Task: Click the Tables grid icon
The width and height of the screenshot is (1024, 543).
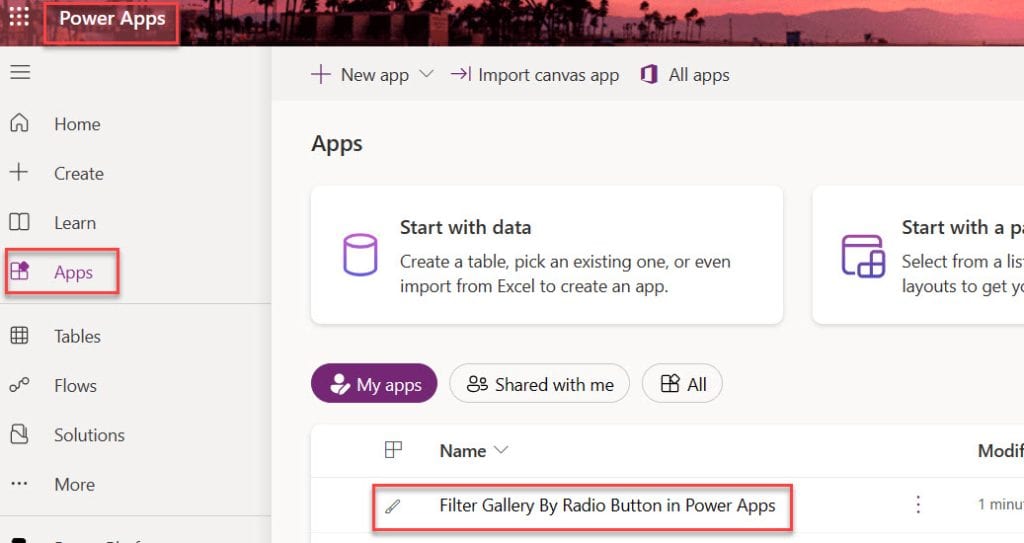Action: [x=20, y=336]
